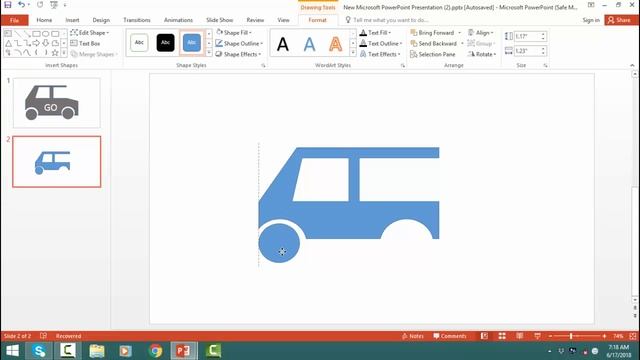
Task: Open Shape Styles dialog launcher
Action: [263, 65]
